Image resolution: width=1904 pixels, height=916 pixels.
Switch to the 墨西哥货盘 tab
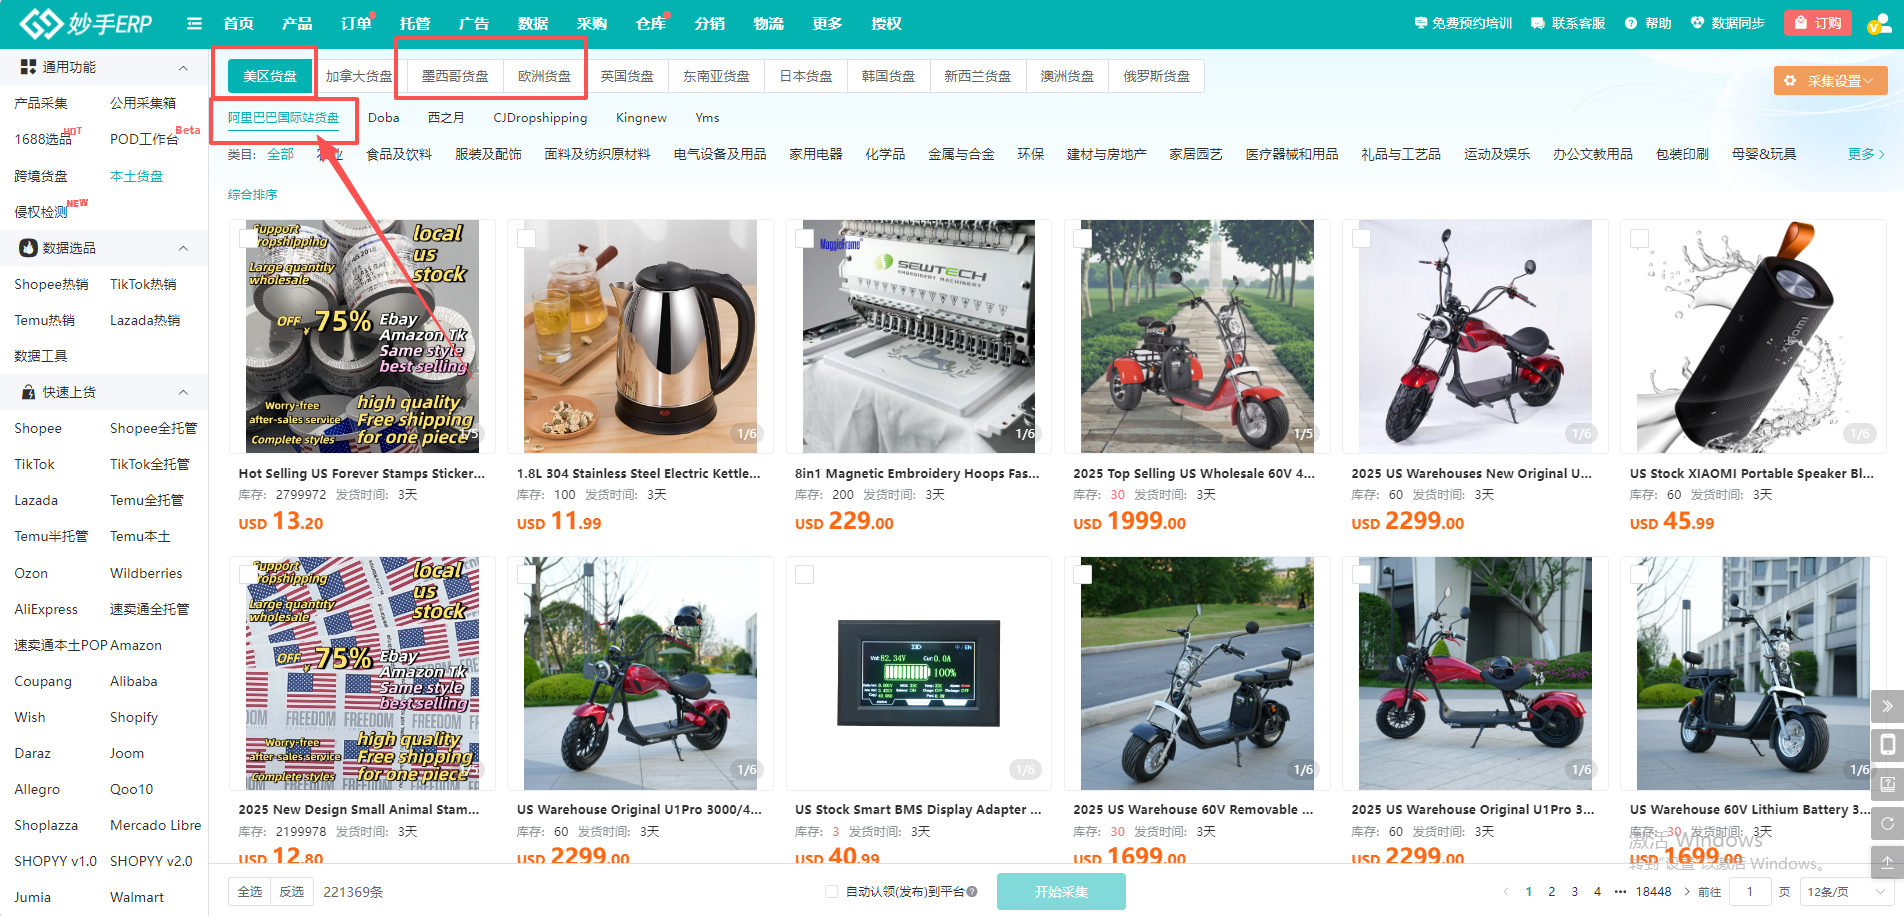pos(455,76)
